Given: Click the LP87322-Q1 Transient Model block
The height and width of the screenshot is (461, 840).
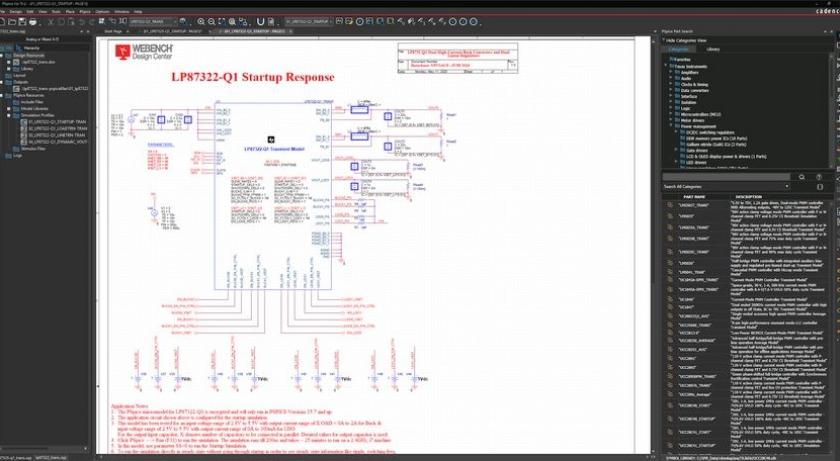Looking at the screenshot, I should point(273,195).
